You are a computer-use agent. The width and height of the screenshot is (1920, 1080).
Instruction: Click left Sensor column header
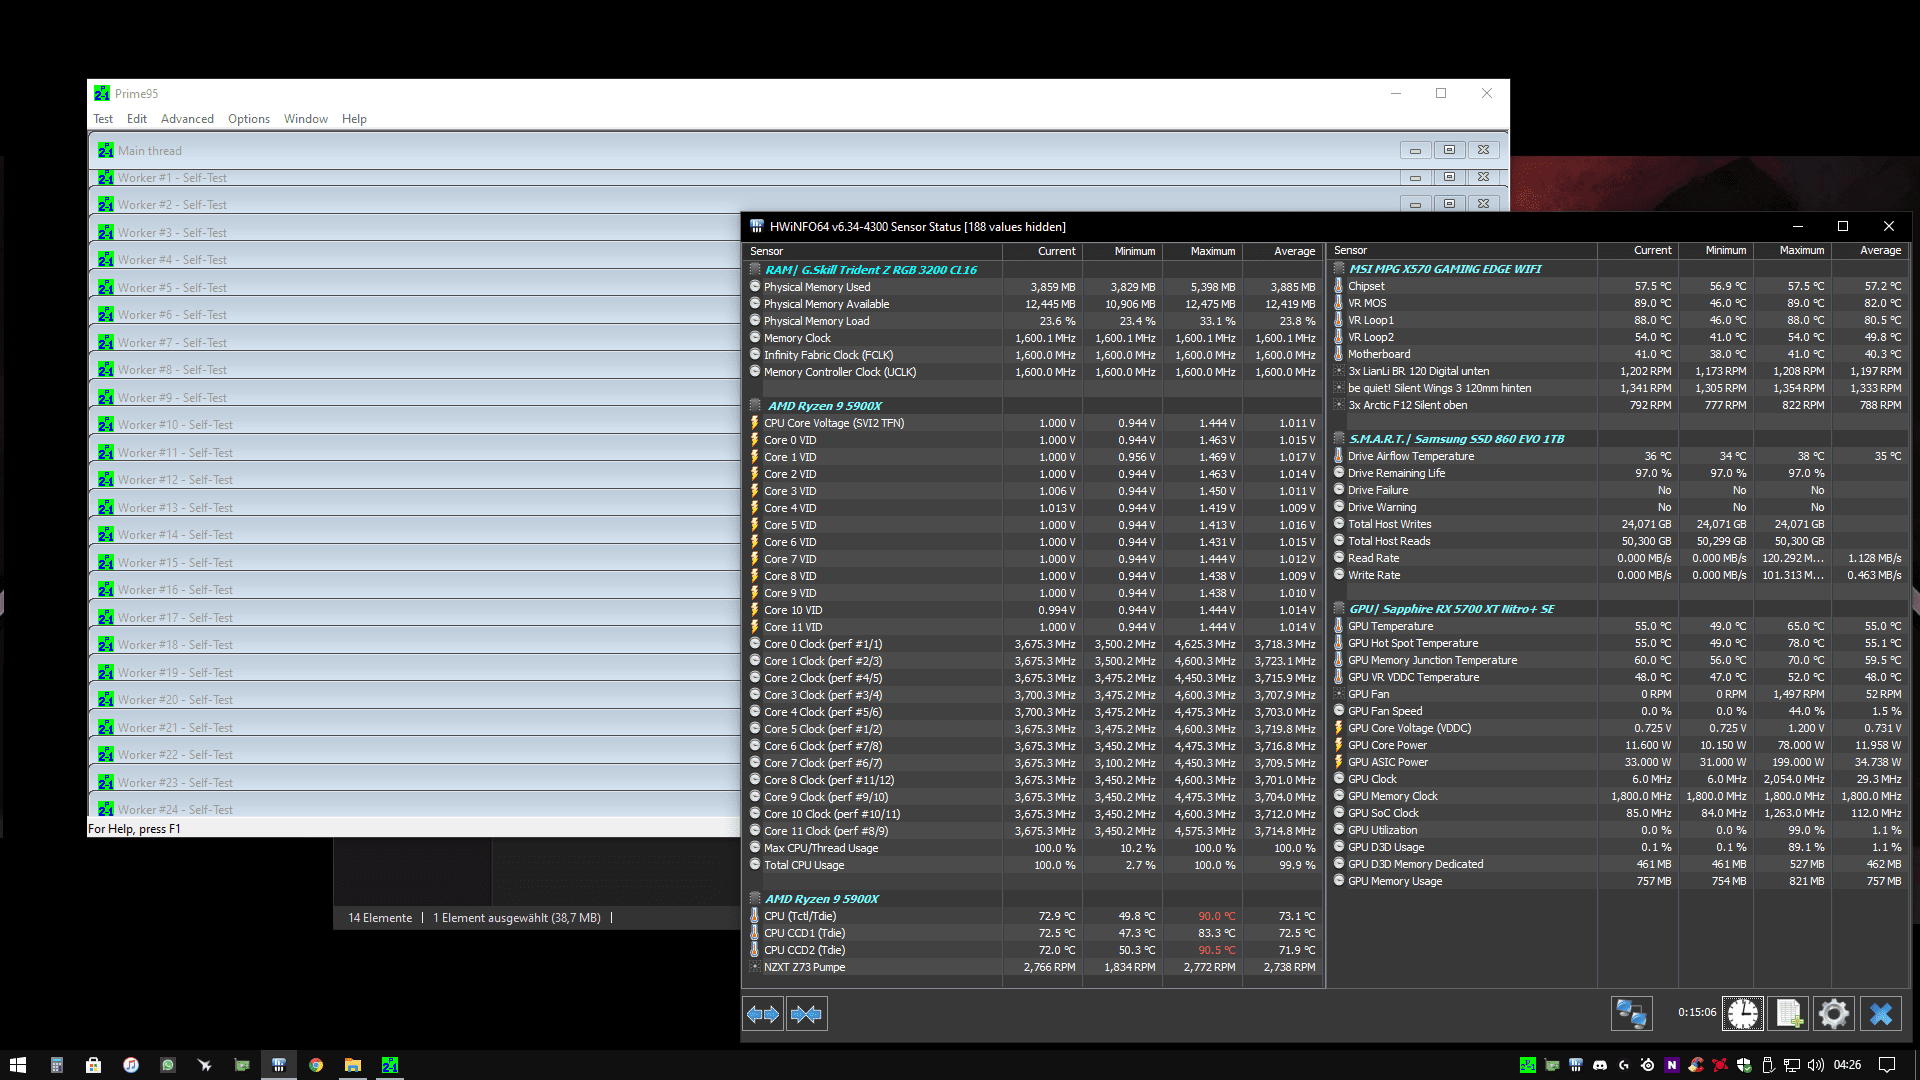[873, 252]
